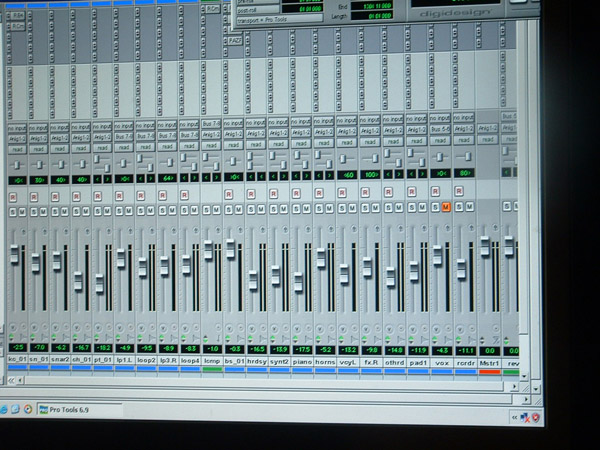Click the Mstr1 track type icon above volume
The image size is (600, 450).
click(x=496, y=339)
